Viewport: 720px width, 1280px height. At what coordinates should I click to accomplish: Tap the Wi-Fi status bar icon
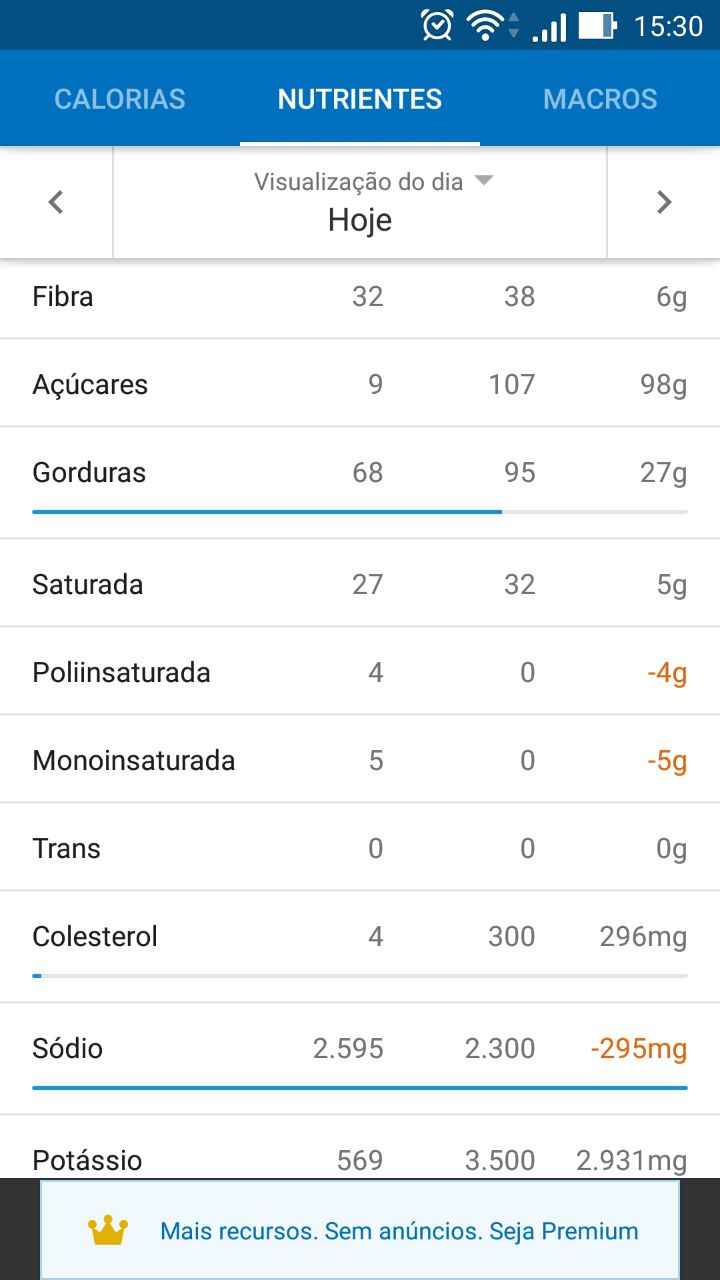point(485,25)
